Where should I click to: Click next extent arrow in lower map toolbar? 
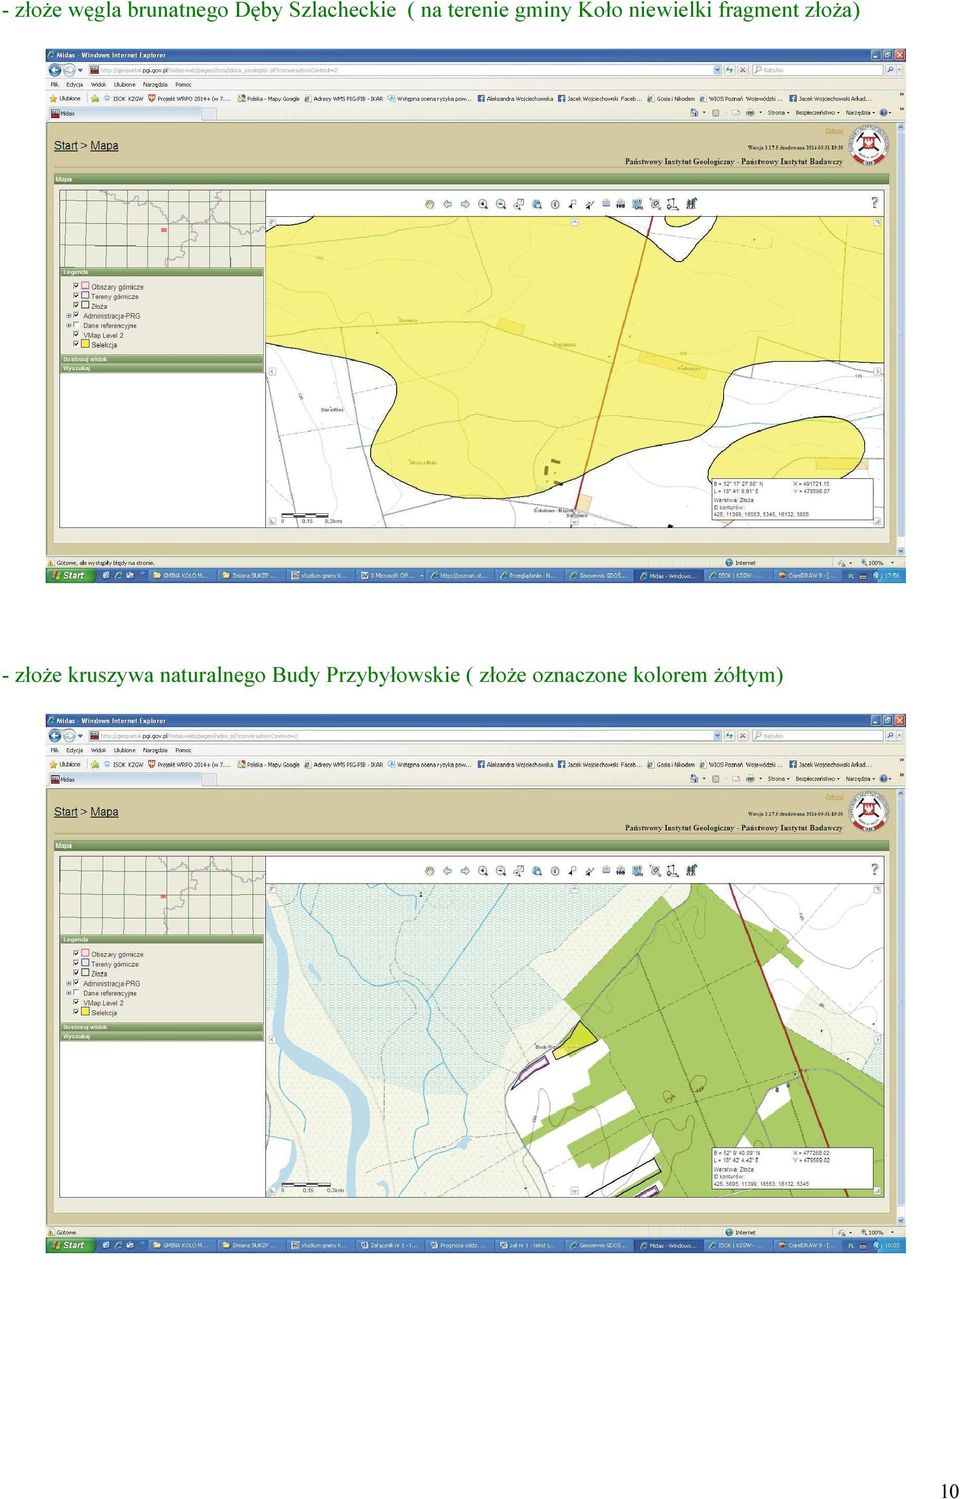465,871
